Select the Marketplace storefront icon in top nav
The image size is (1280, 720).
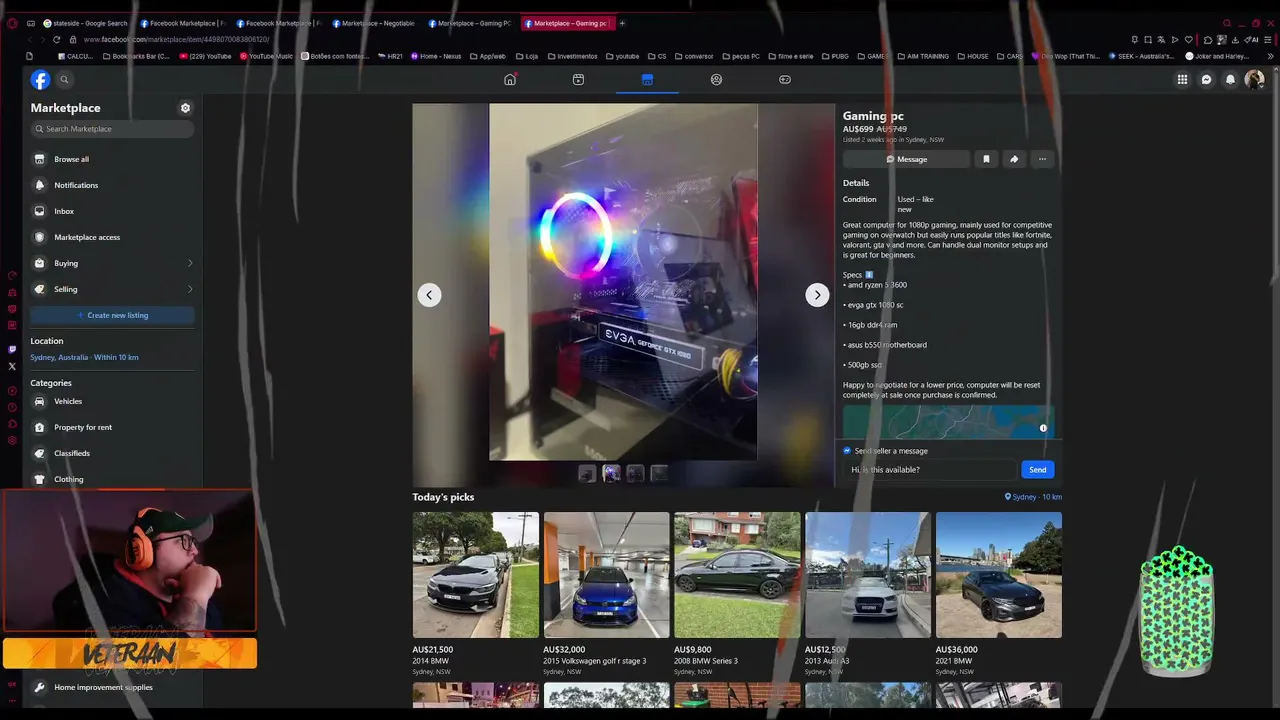[647, 80]
